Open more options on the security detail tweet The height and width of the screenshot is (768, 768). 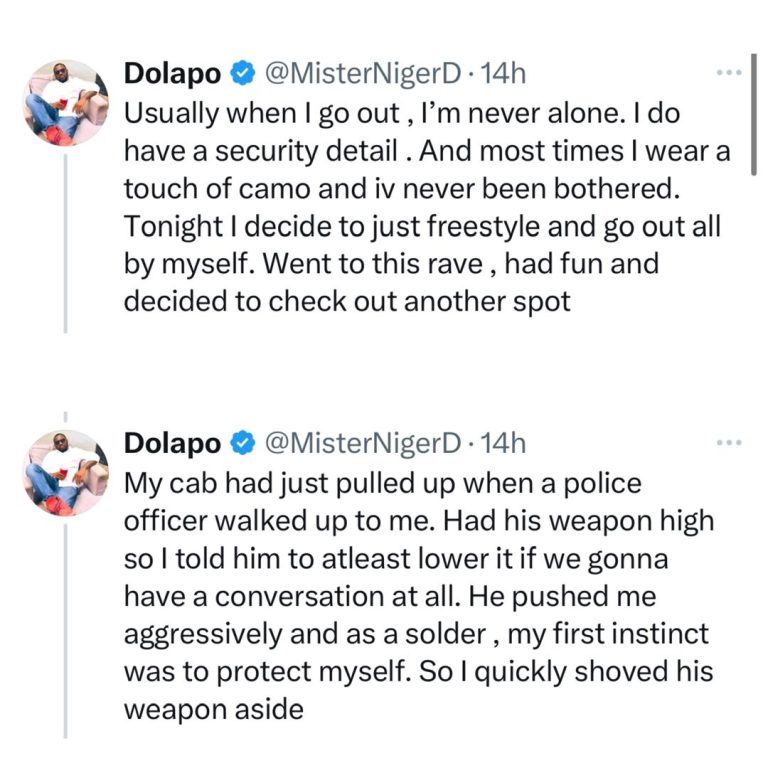730,73
